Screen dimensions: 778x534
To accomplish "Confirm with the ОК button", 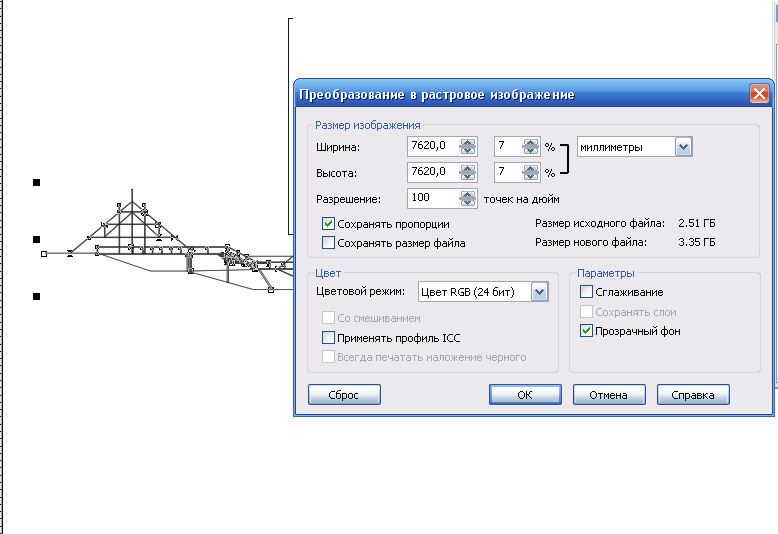I will click(x=525, y=395).
